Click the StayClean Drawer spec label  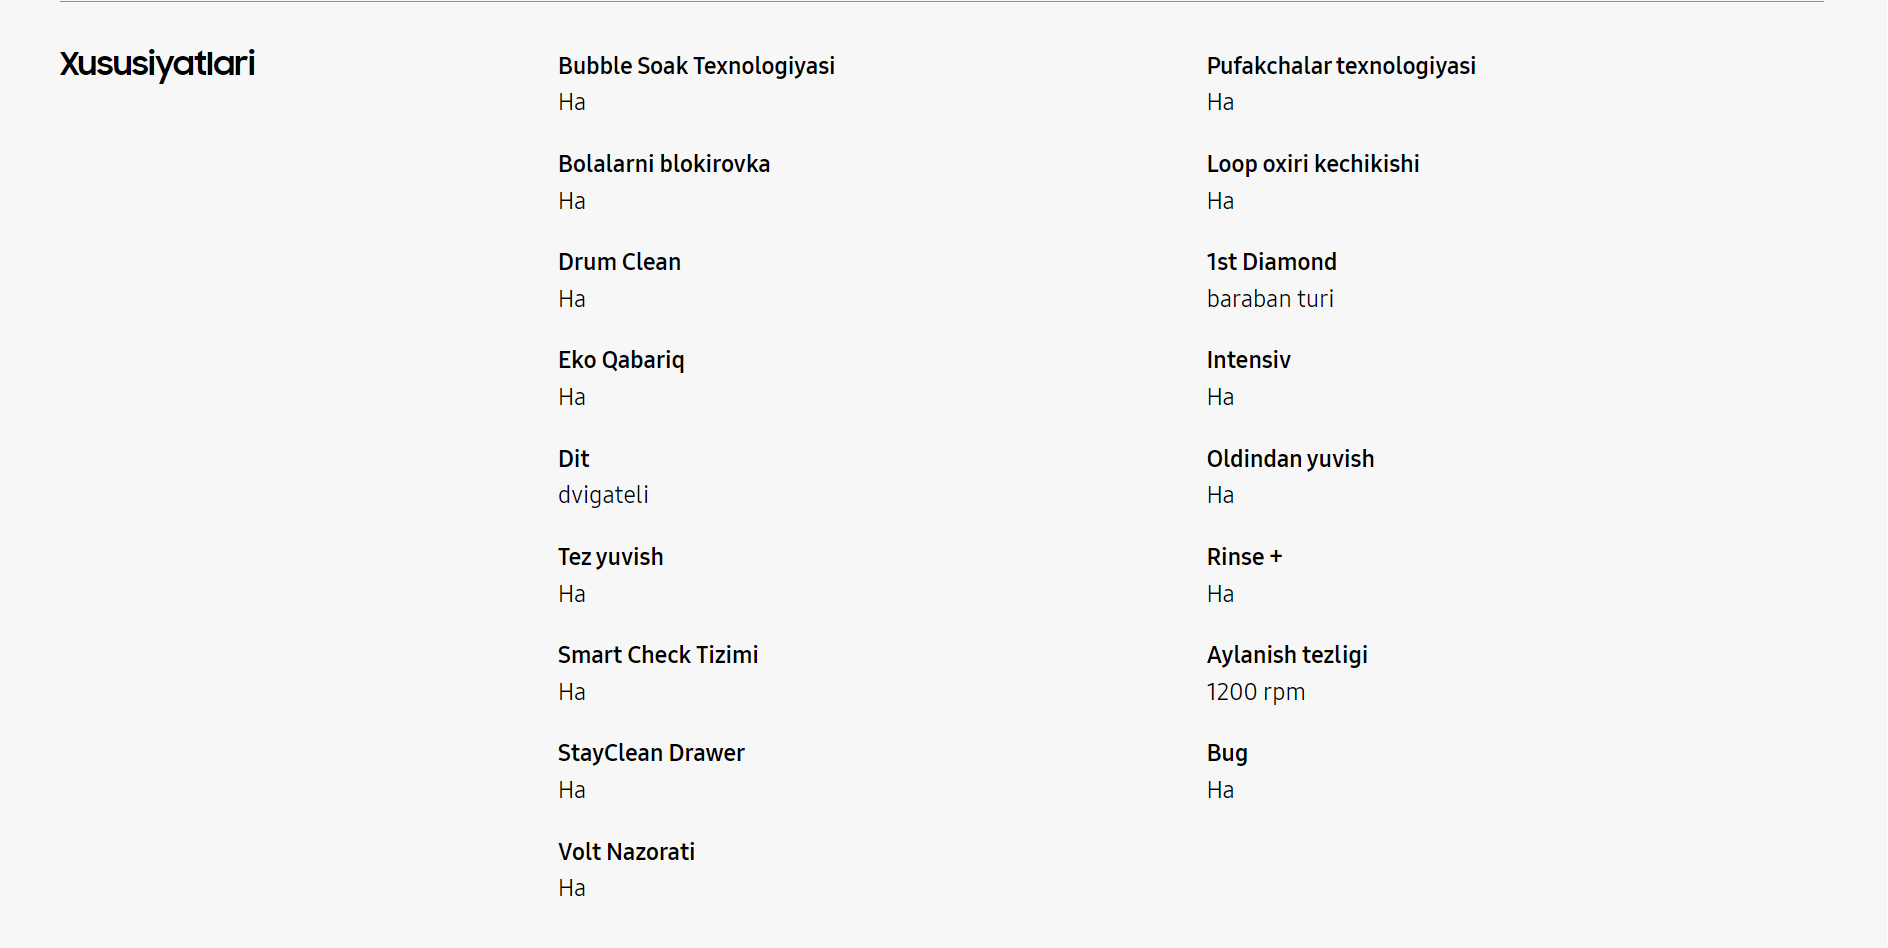[651, 753]
